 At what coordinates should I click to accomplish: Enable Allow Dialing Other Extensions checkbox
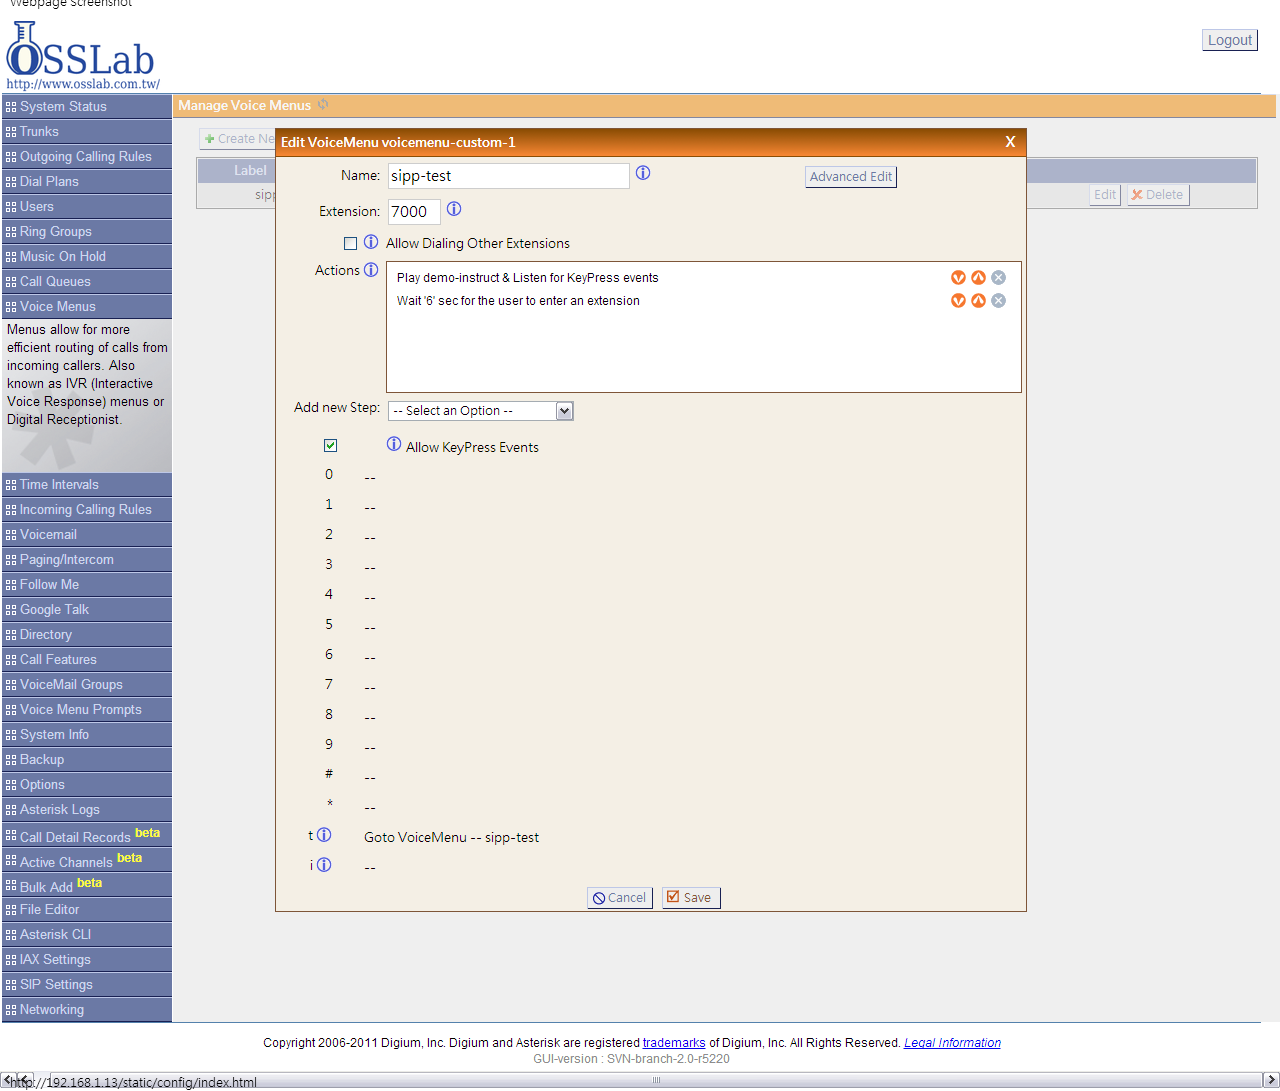coord(350,243)
